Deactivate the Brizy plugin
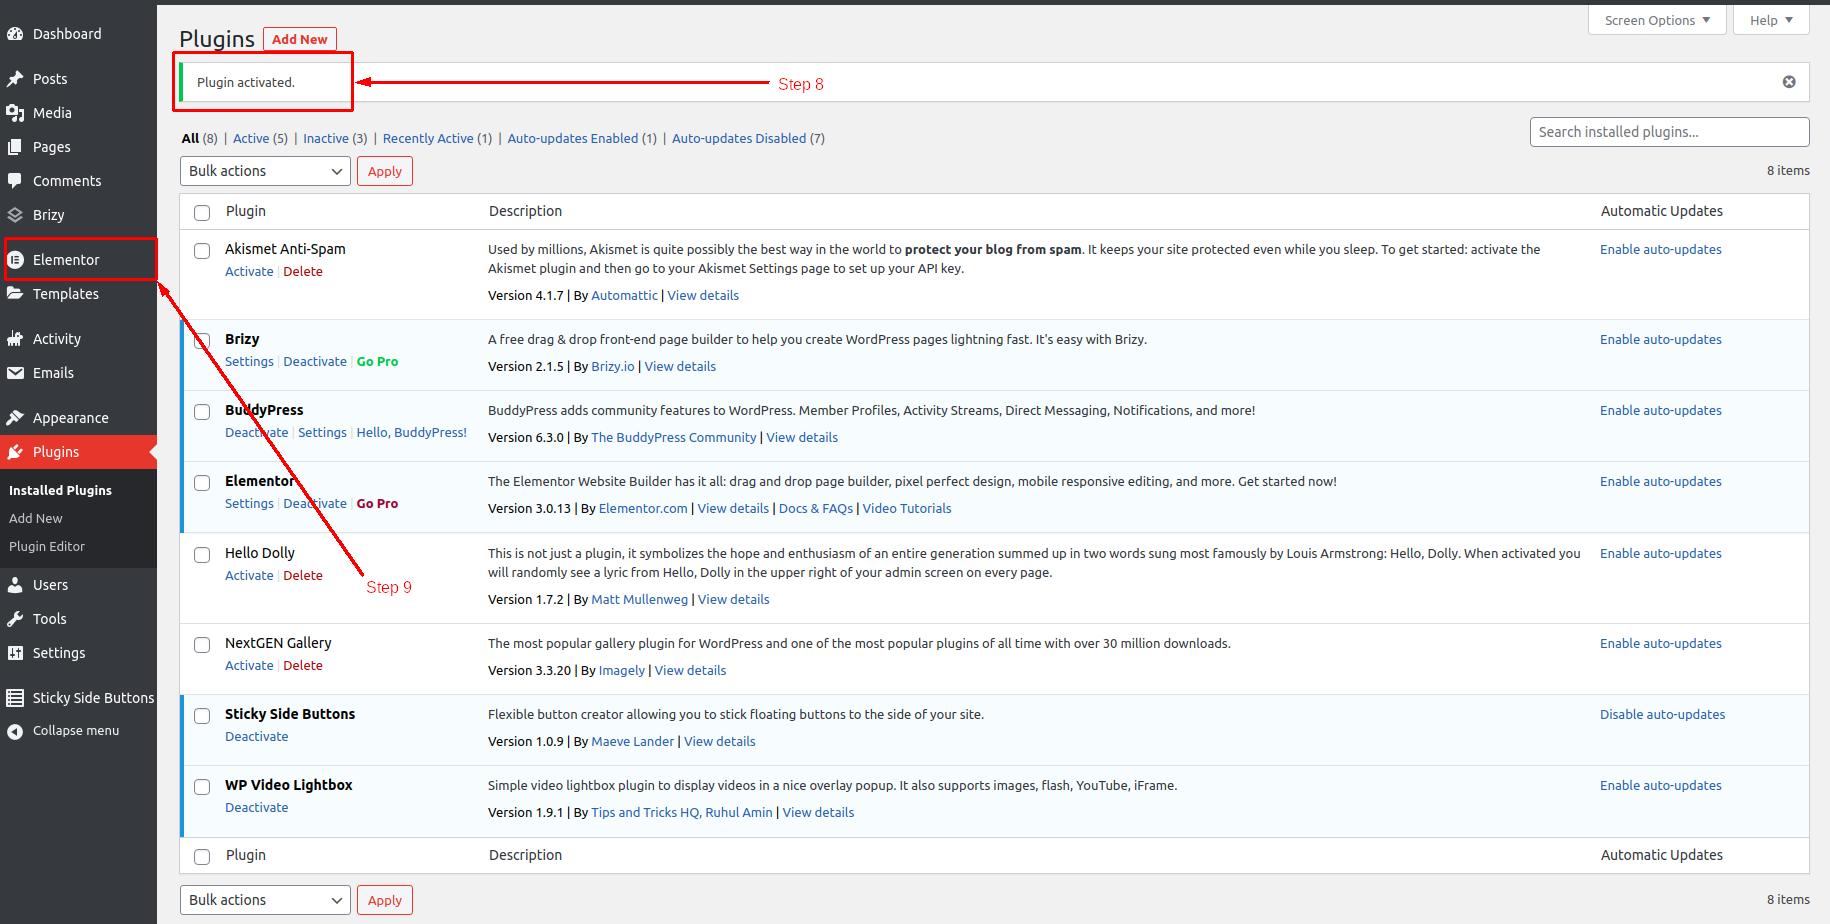 click(x=315, y=361)
